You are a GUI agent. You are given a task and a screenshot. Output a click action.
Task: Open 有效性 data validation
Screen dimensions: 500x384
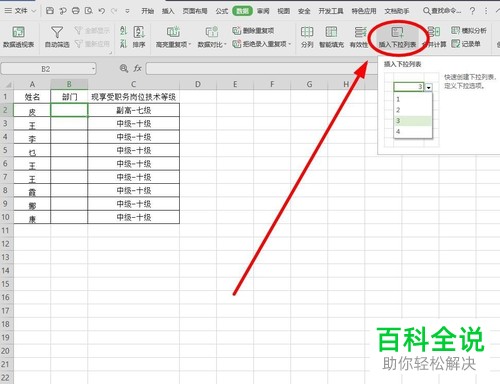(x=359, y=37)
